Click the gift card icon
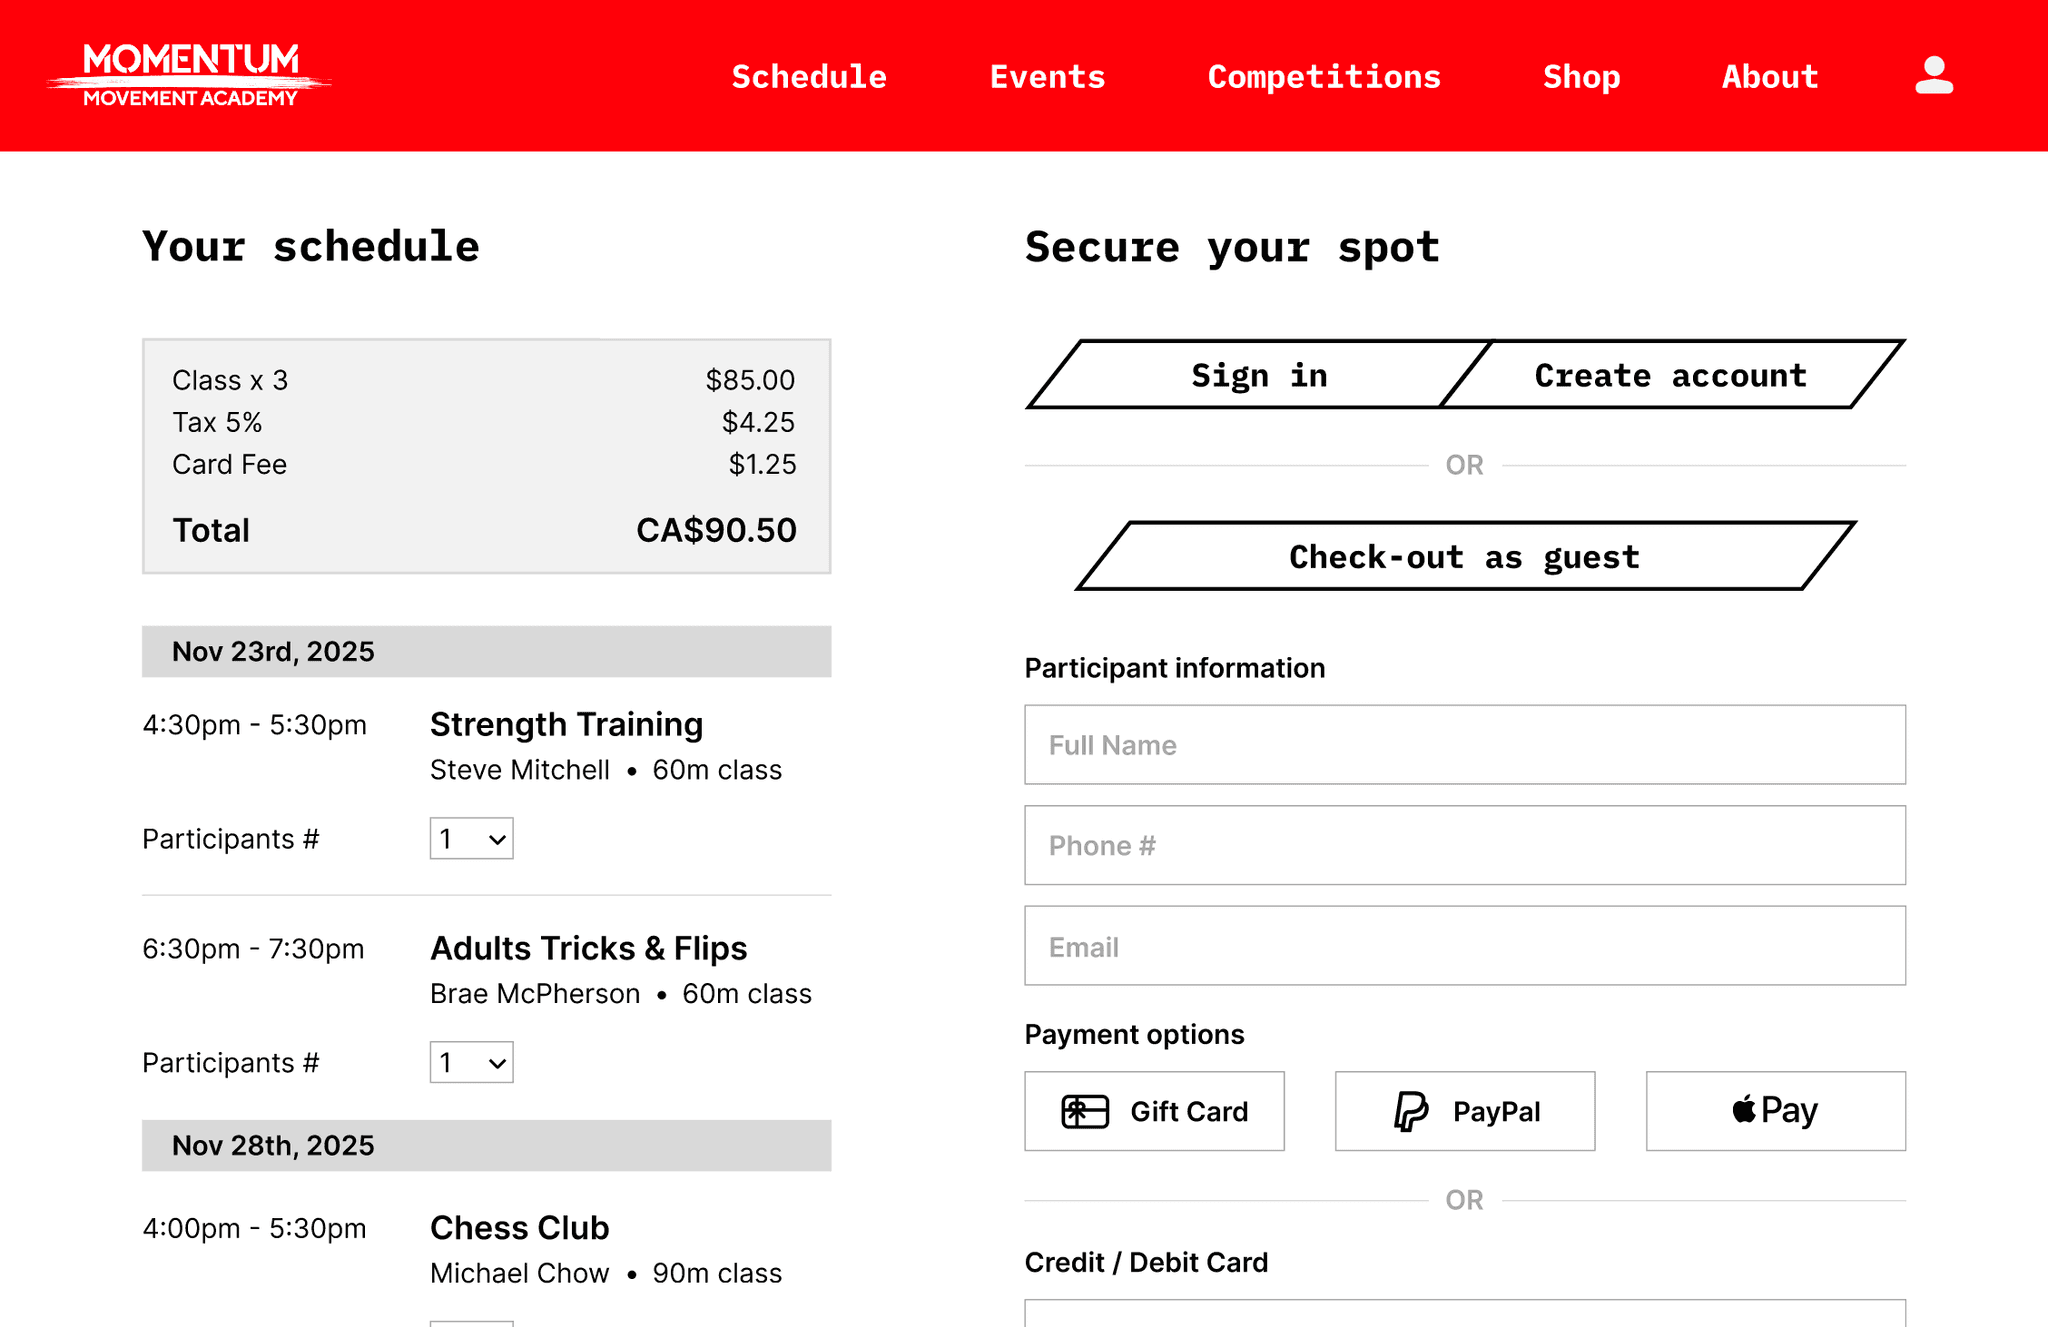2048x1327 pixels. (x=1085, y=1111)
